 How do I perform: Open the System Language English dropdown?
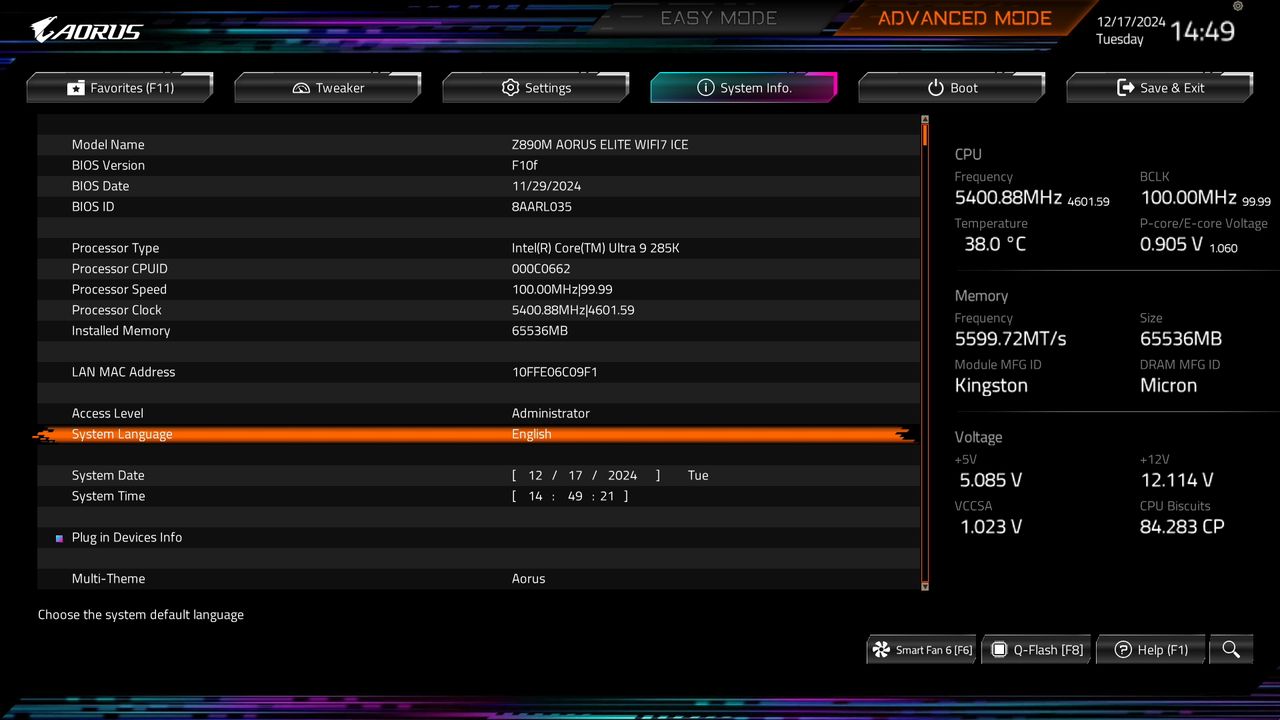[x=531, y=434]
